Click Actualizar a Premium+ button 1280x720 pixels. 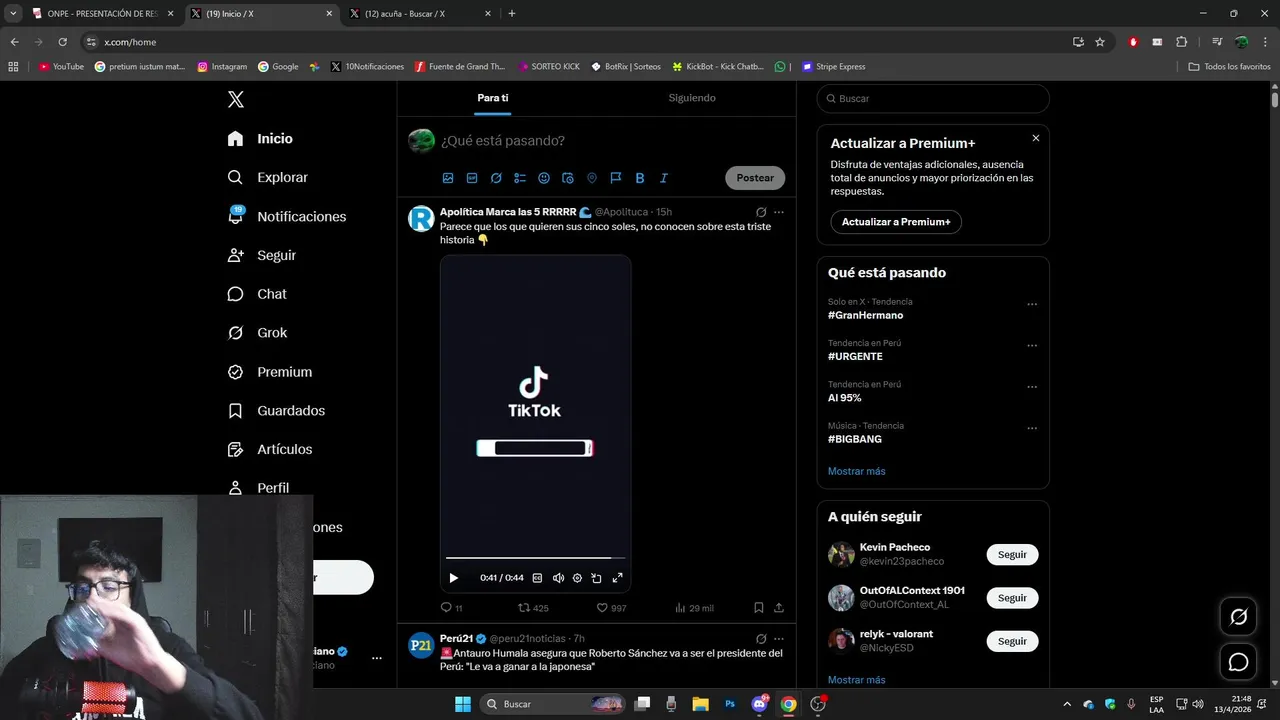(896, 222)
